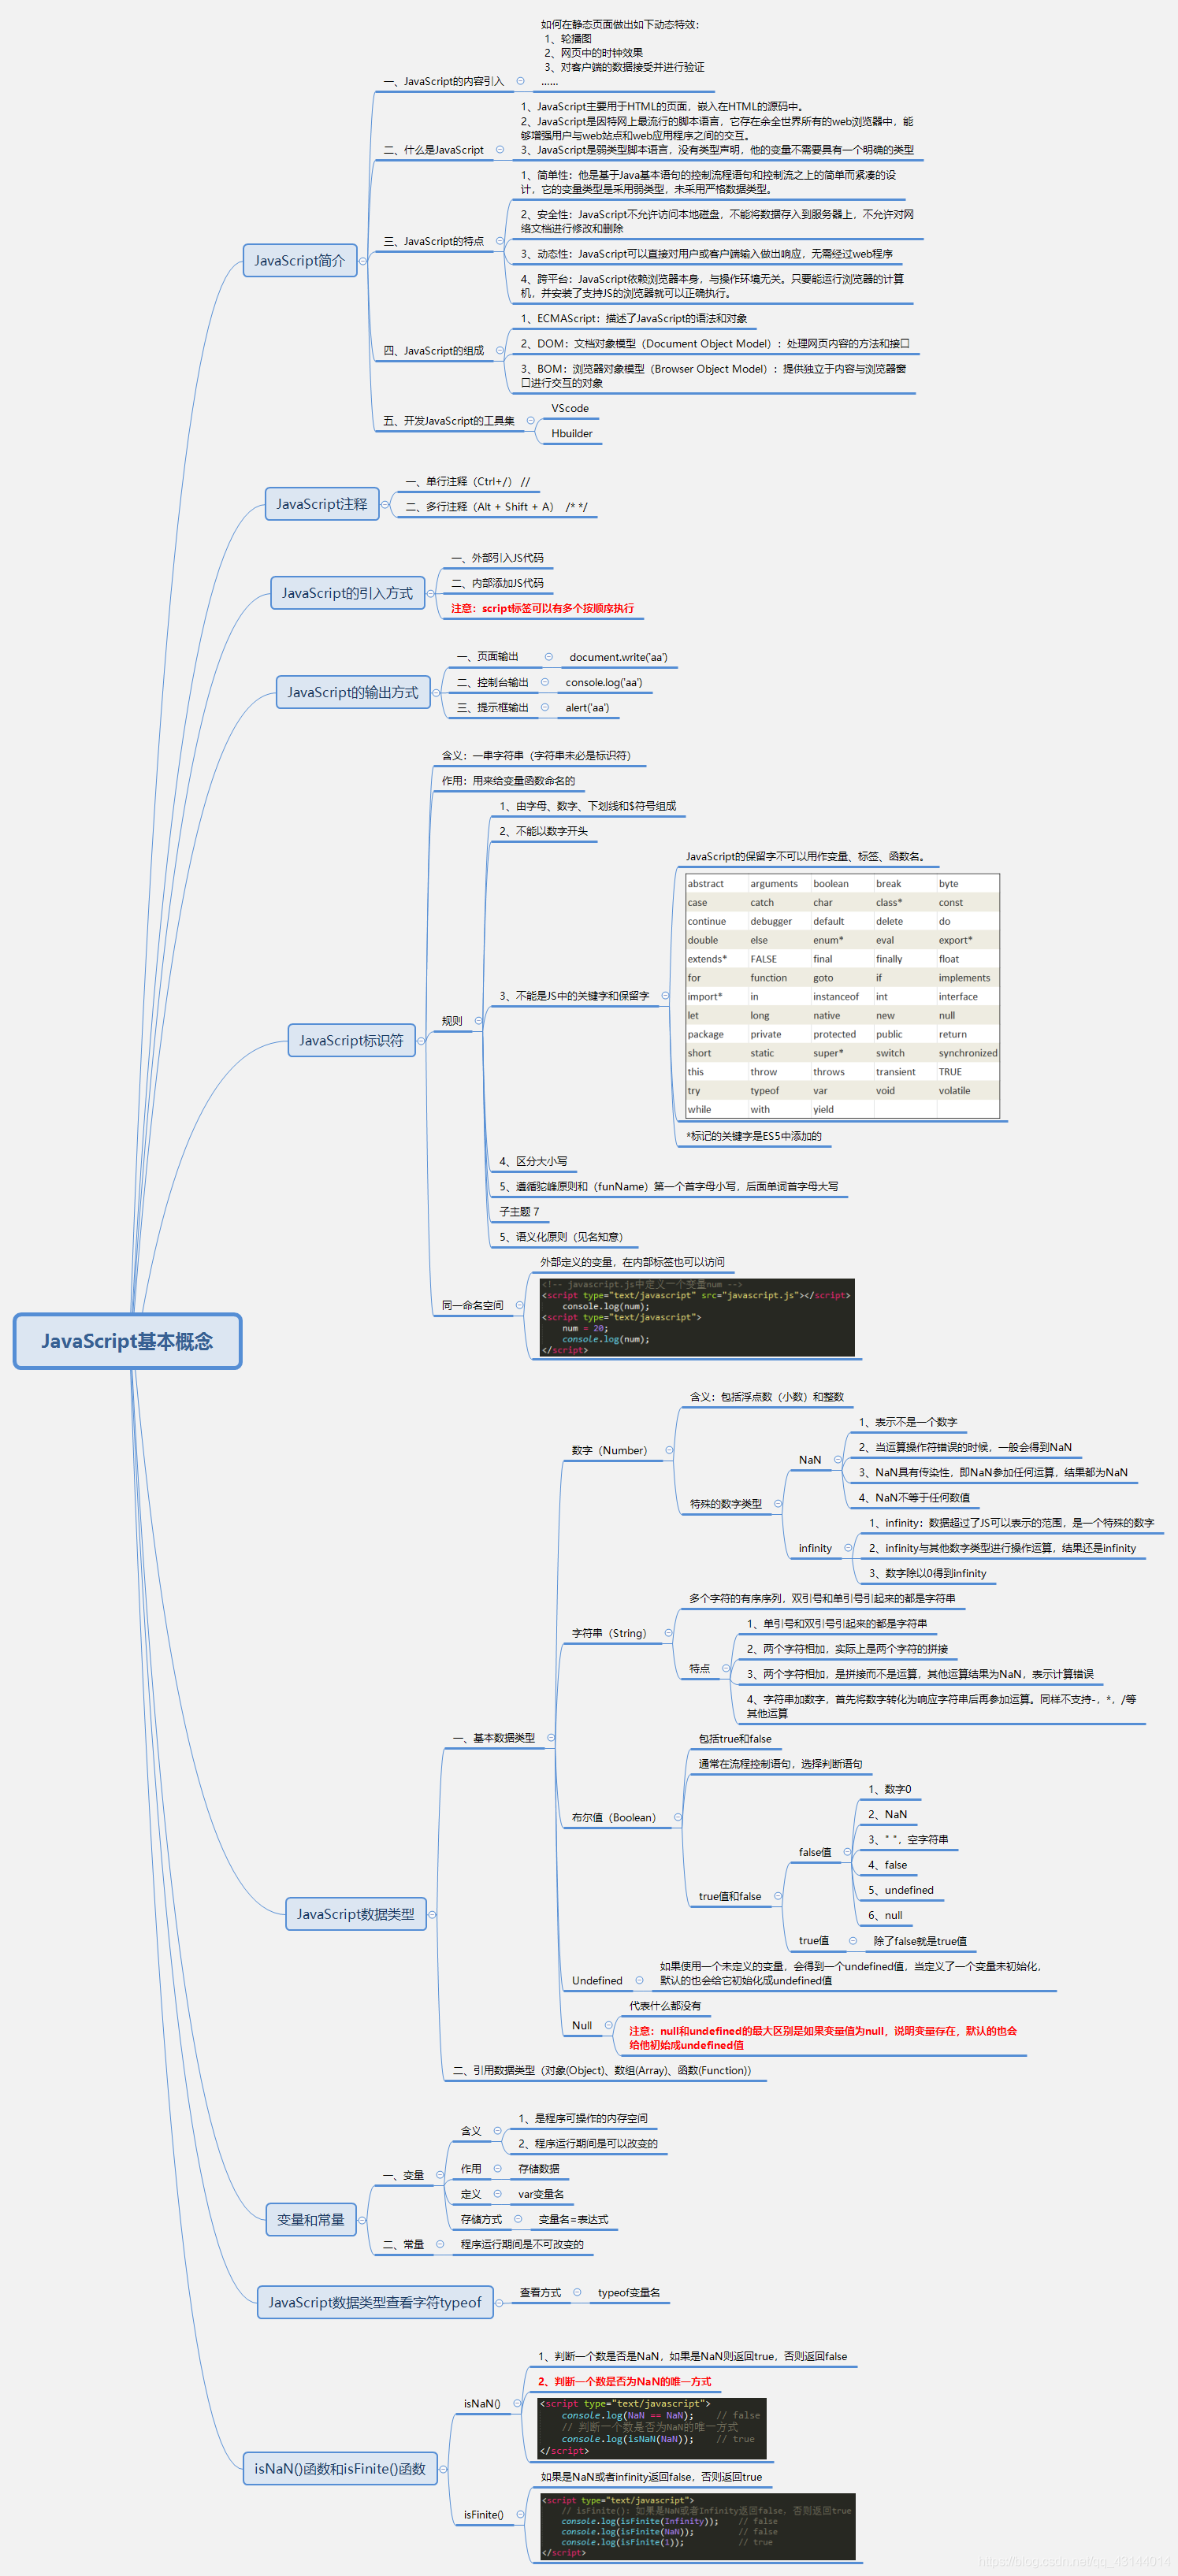This screenshot has height=2576, width=1178.
Task: Click the 1、ECMAScript description node
Action: (634, 318)
